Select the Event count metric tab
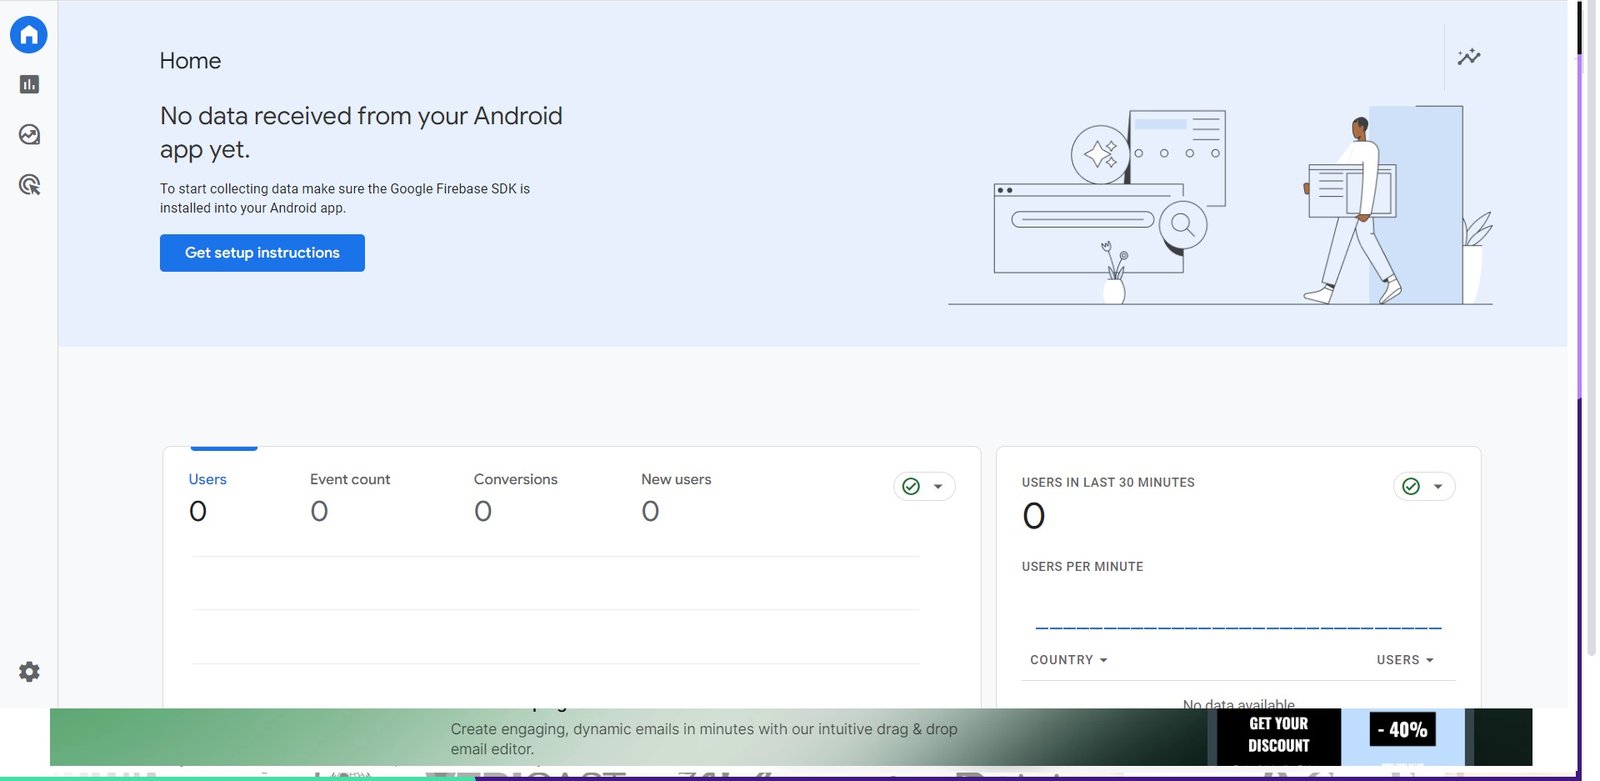This screenshot has height=781, width=1600. (x=350, y=497)
